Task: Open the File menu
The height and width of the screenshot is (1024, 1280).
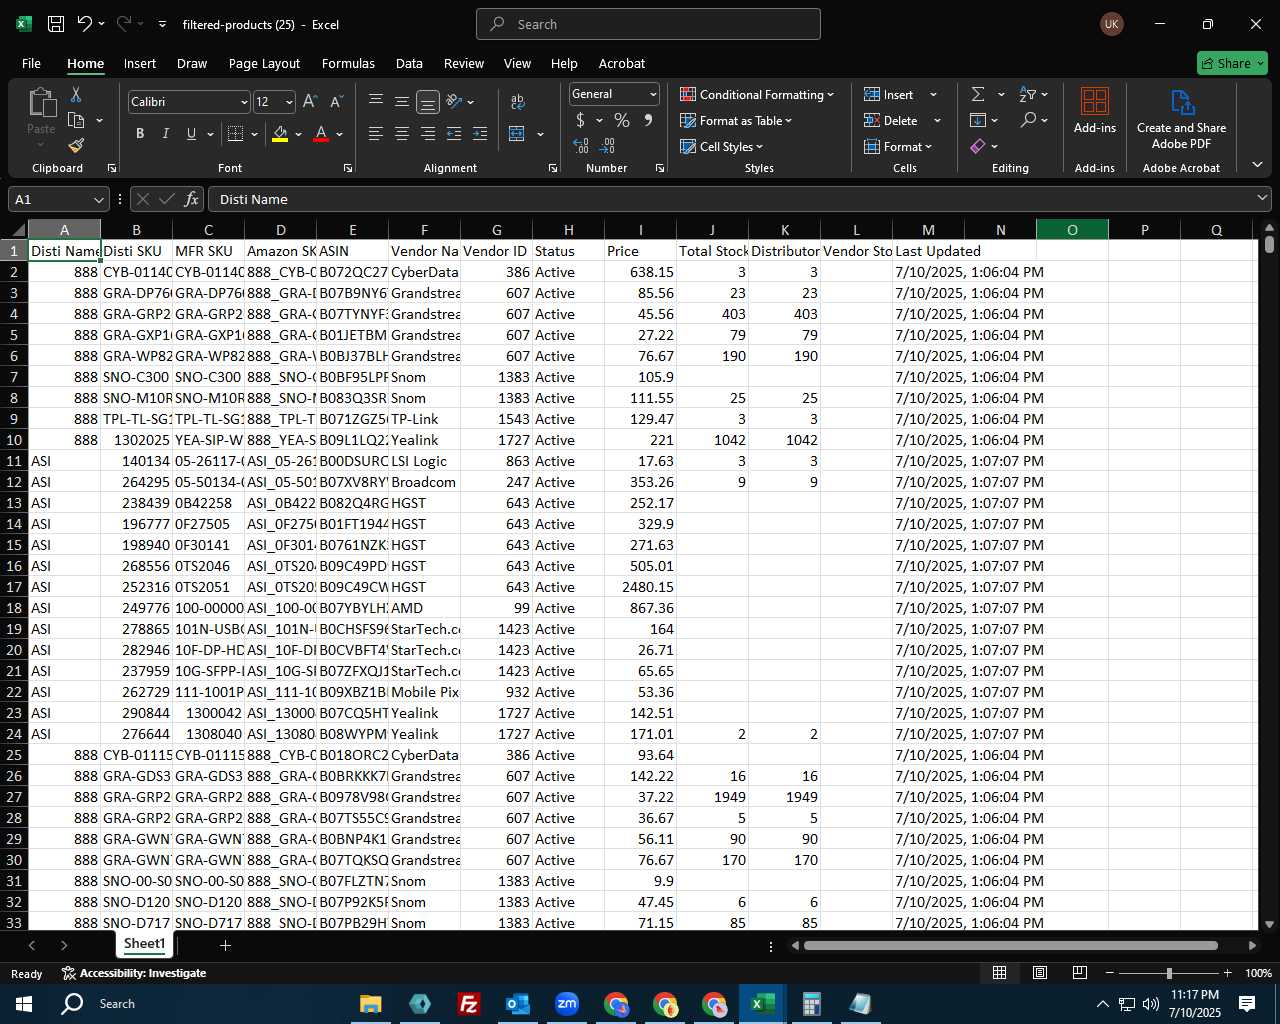Action: pos(31,63)
